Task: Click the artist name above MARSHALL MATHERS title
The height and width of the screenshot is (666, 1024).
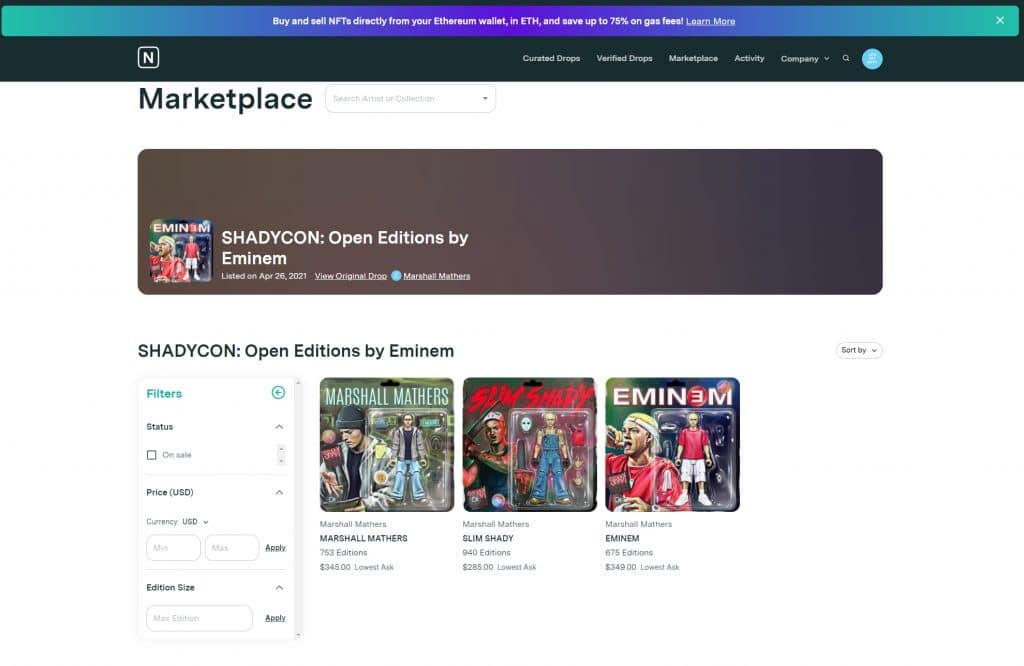Action: (x=353, y=524)
